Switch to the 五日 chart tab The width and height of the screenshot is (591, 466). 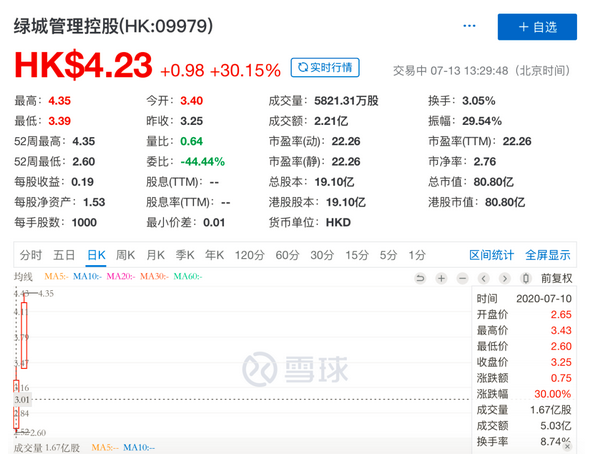(x=64, y=255)
